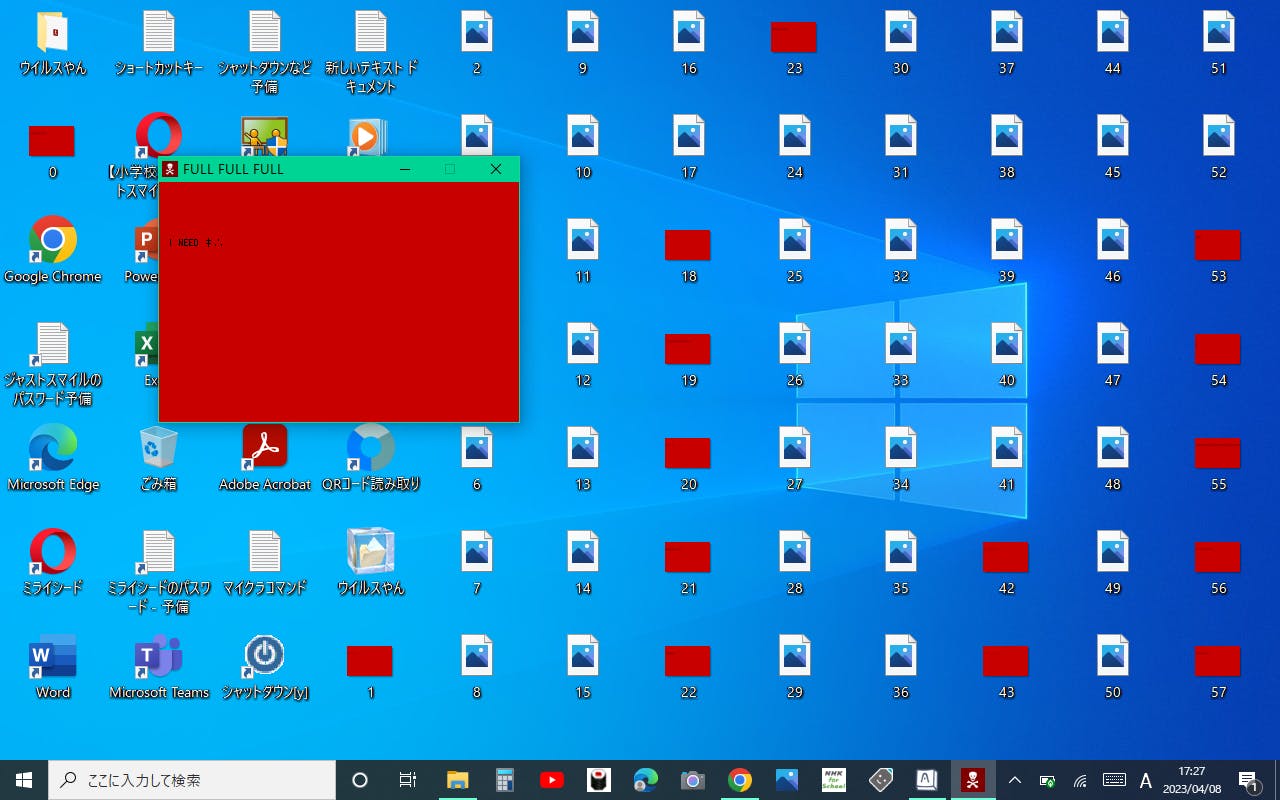1280x800 pixels.
Task: Open the Calculator from the taskbar
Action: pos(504,780)
